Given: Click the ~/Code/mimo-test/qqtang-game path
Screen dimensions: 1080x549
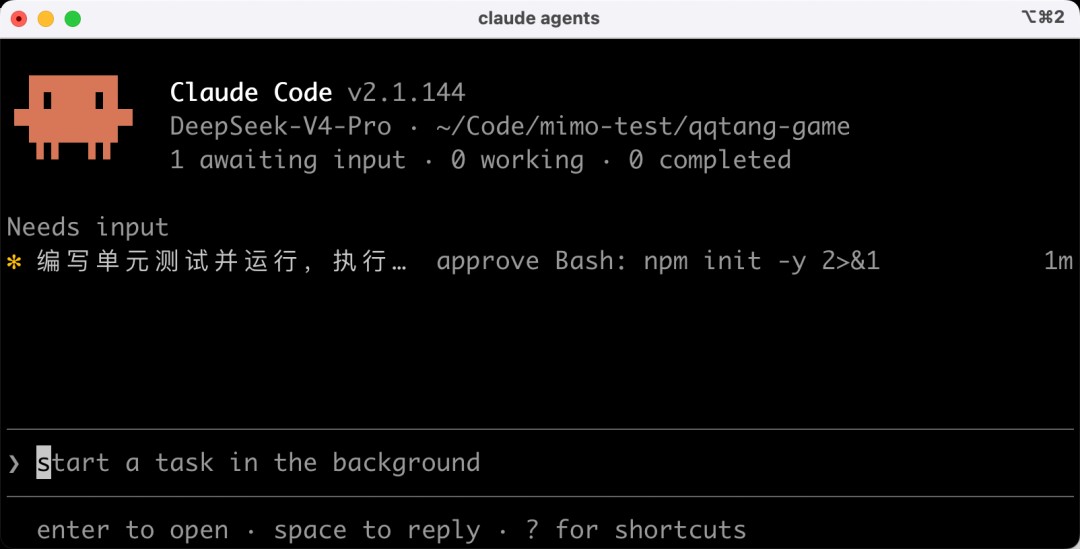Looking at the screenshot, I should pos(643,127).
